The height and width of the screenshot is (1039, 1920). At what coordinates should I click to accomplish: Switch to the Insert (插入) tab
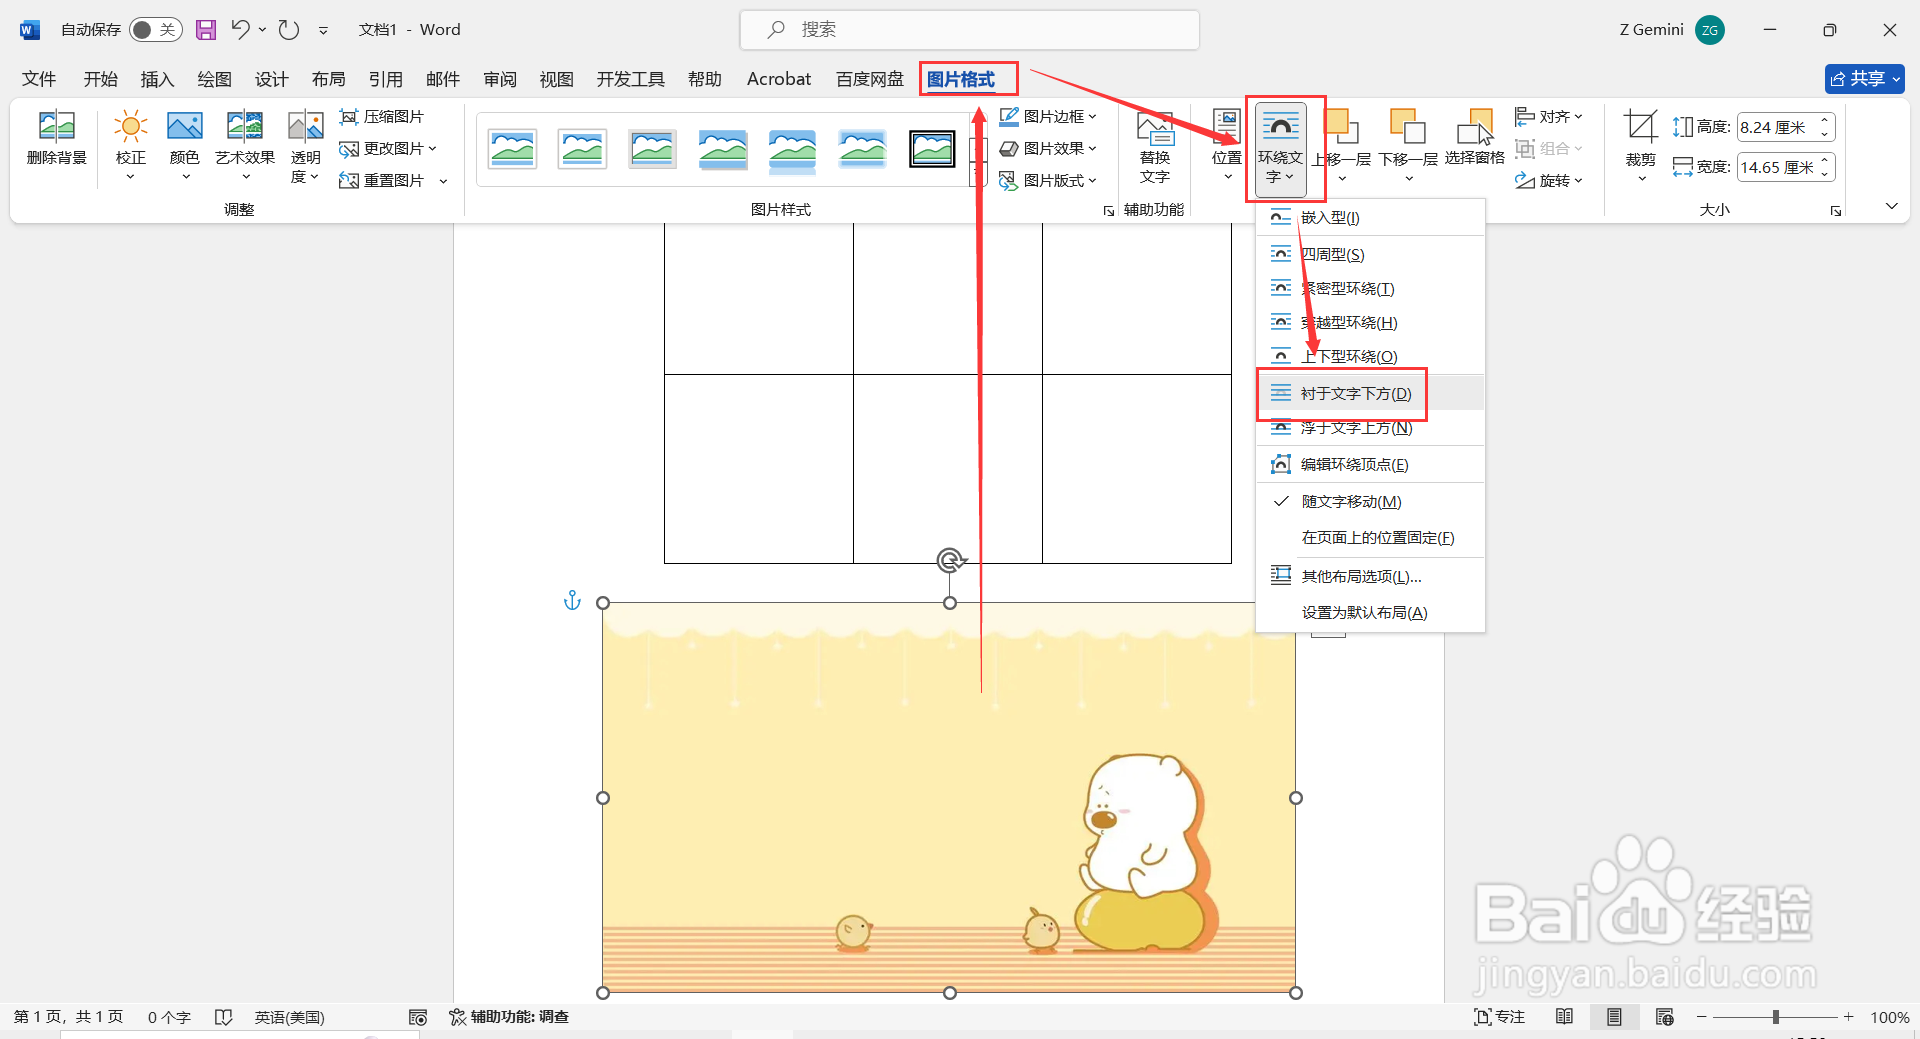[x=157, y=79]
